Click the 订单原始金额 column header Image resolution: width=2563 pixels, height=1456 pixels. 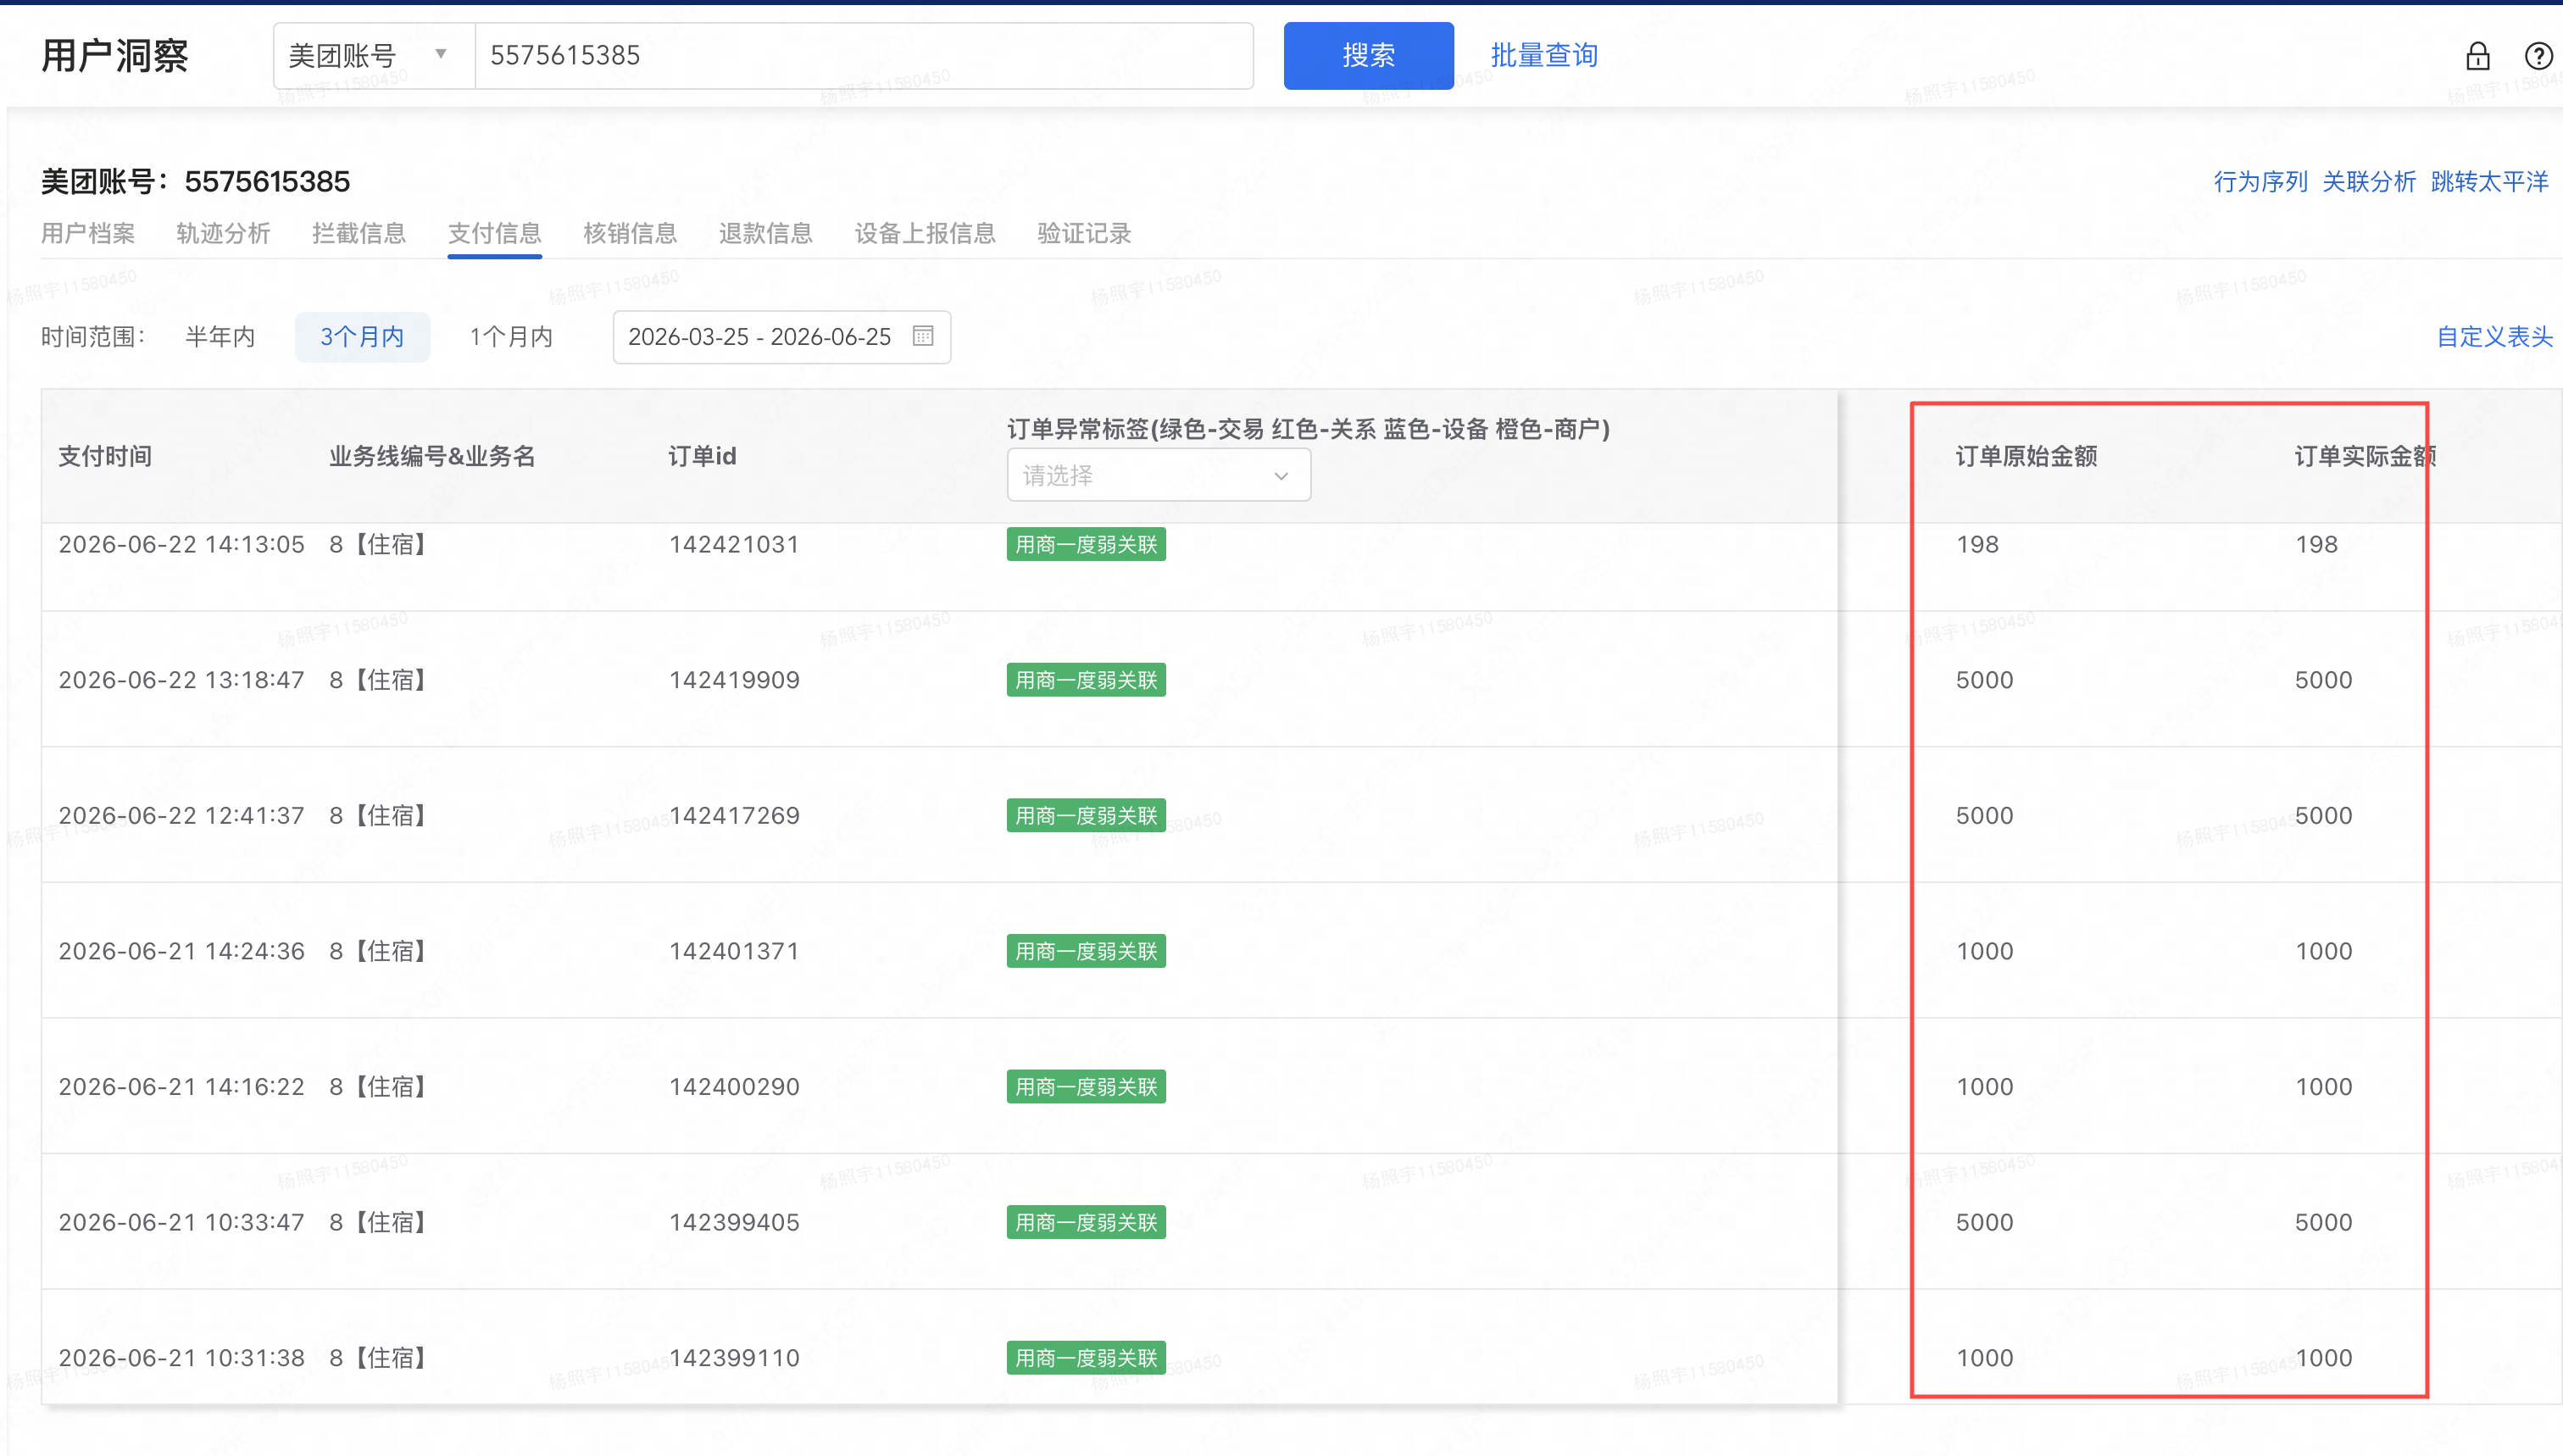click(x=2026, y=456)
